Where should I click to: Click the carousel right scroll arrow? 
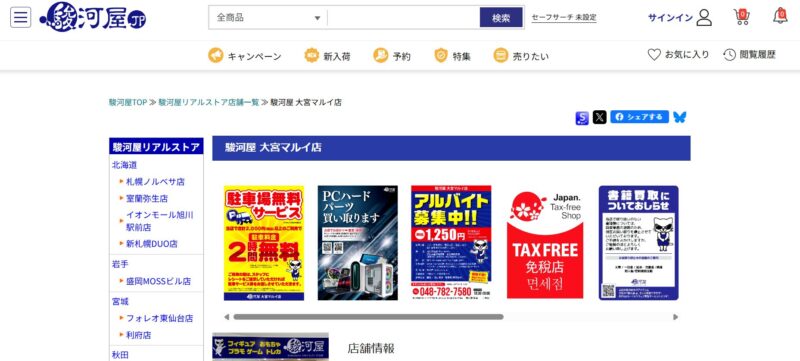(676, 317)
